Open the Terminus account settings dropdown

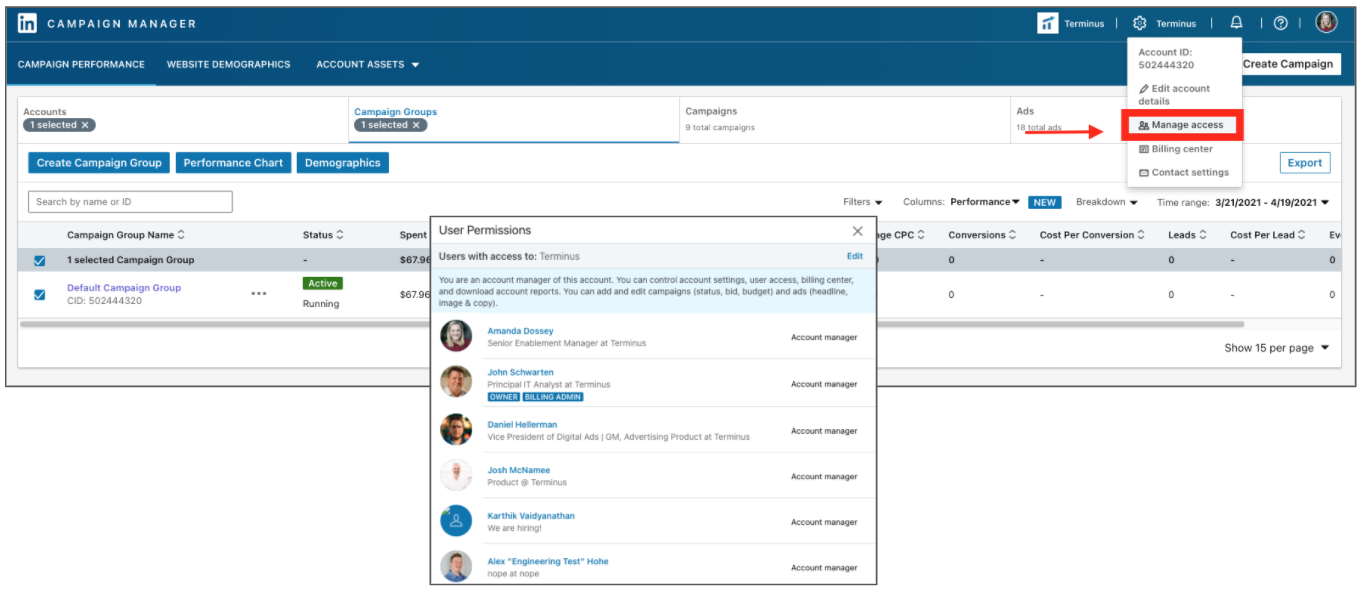[1176, 23]
